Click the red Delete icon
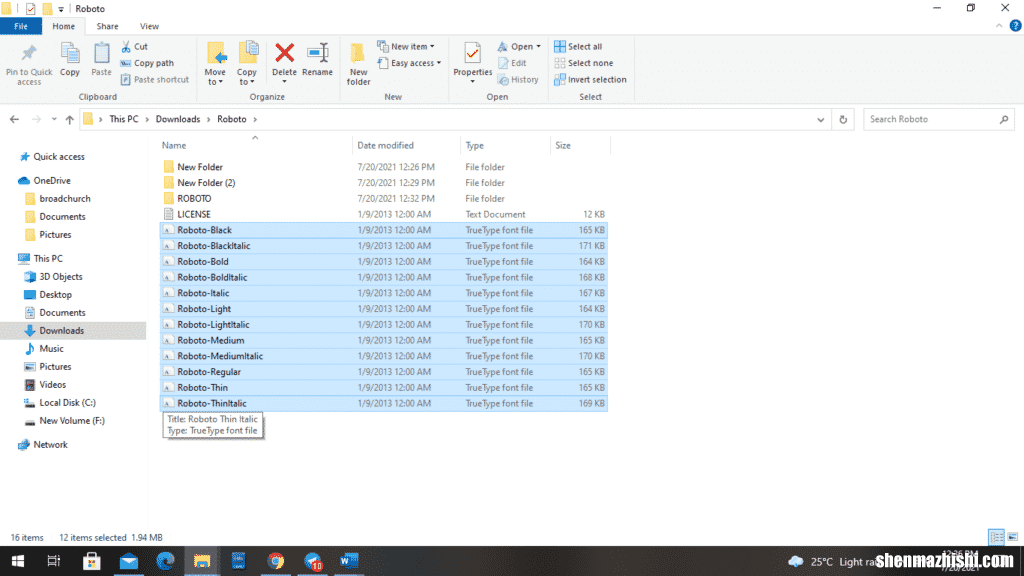Screen dimensions: 1024x576 [x=284, y=54]
